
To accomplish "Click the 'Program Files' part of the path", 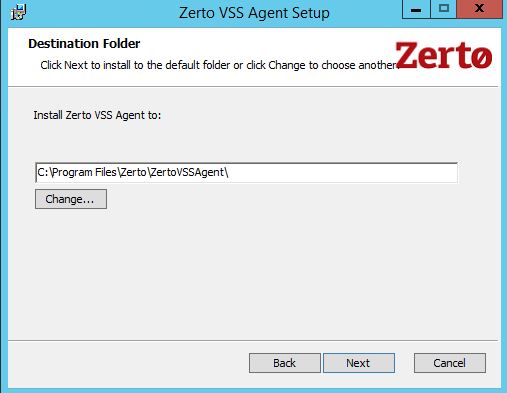I will [84, 172].
